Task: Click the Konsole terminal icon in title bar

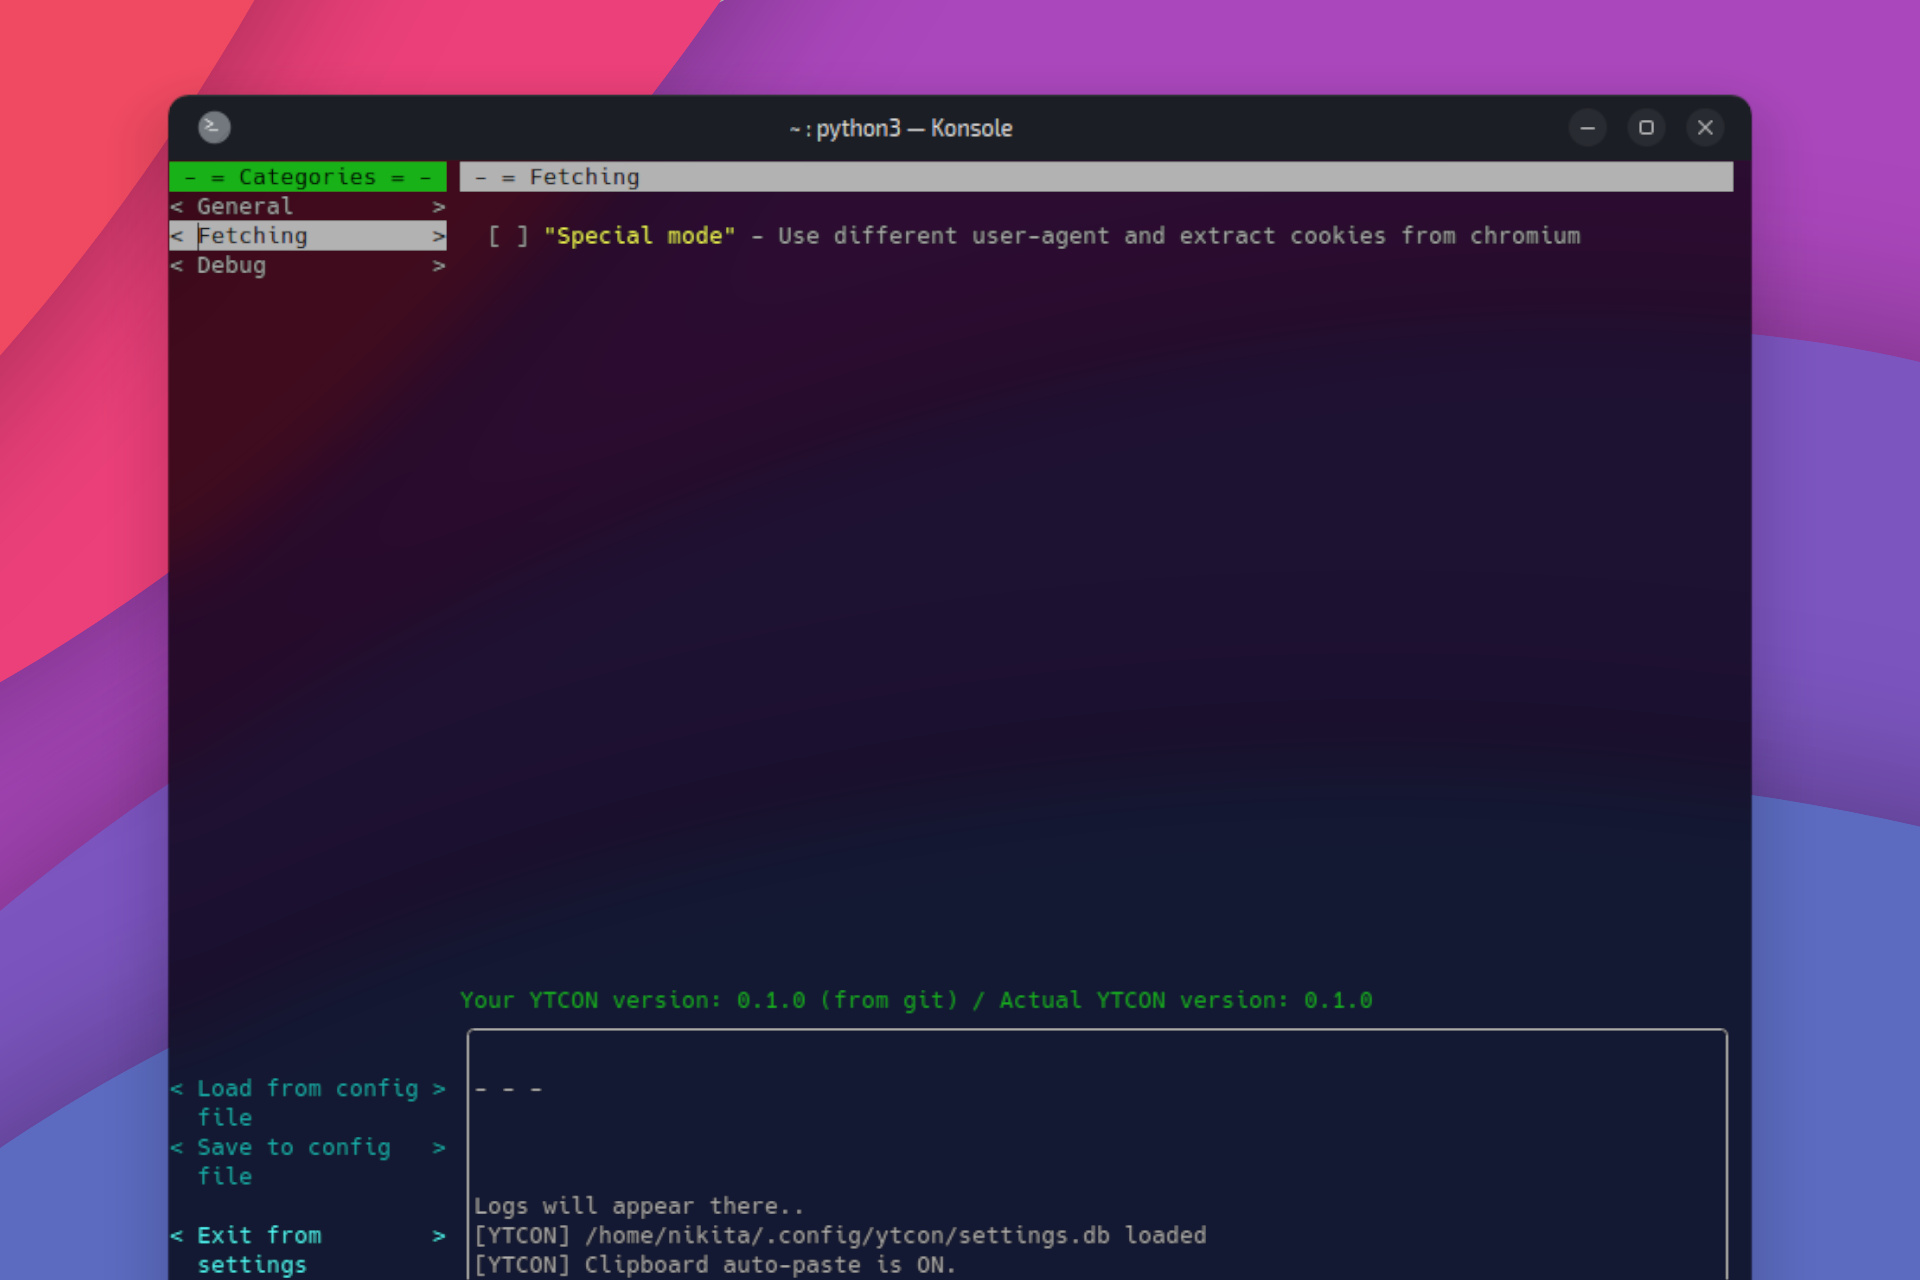Action: (x=214, y=127)
